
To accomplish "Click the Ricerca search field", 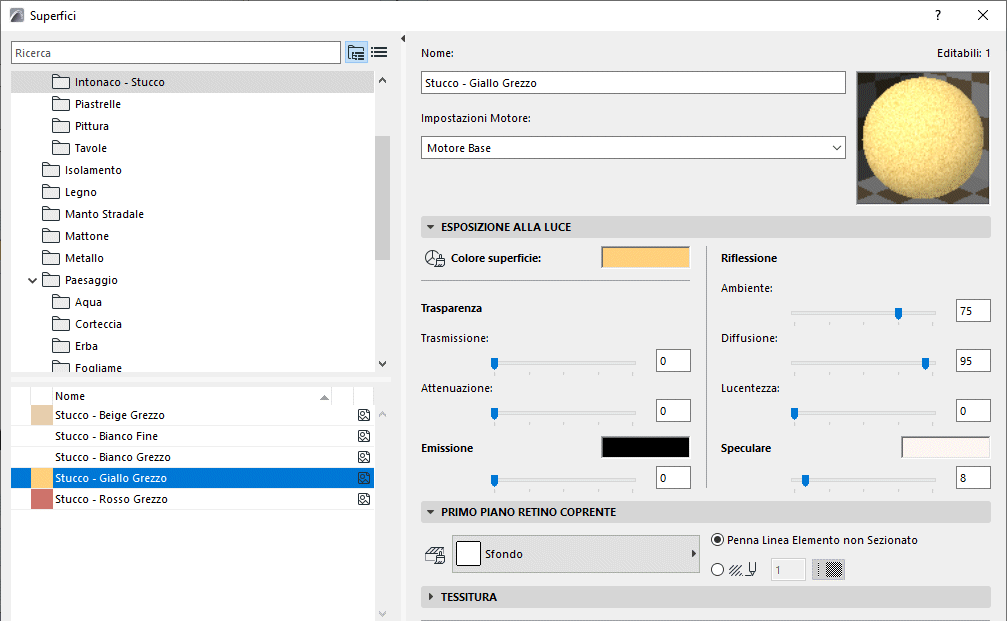I will point(176,53).
